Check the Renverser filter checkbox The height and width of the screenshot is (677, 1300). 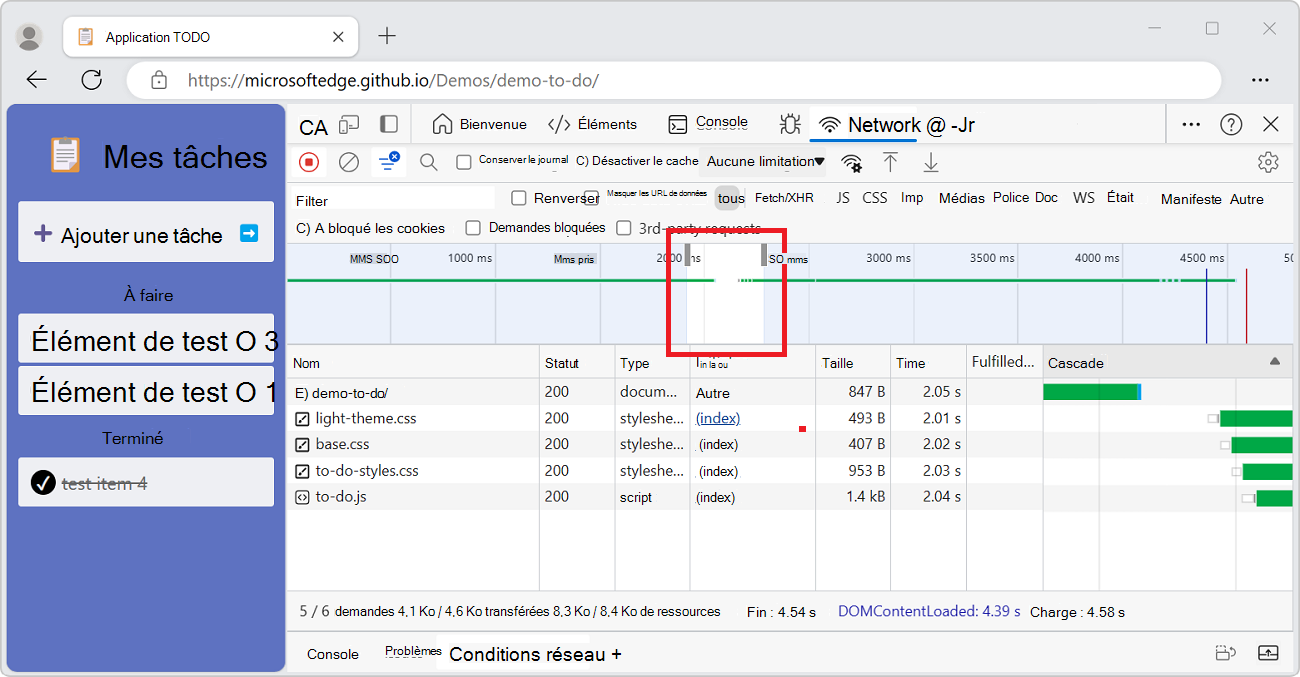point(519,198)
